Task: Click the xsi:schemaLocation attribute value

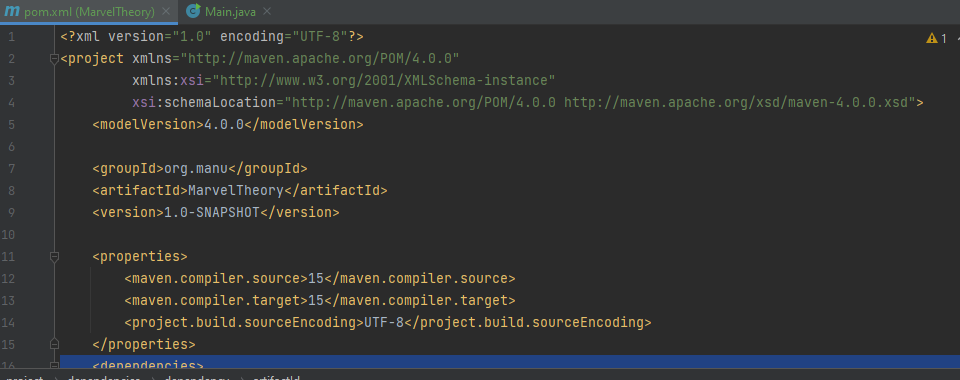Action: [x=599, y=102]
